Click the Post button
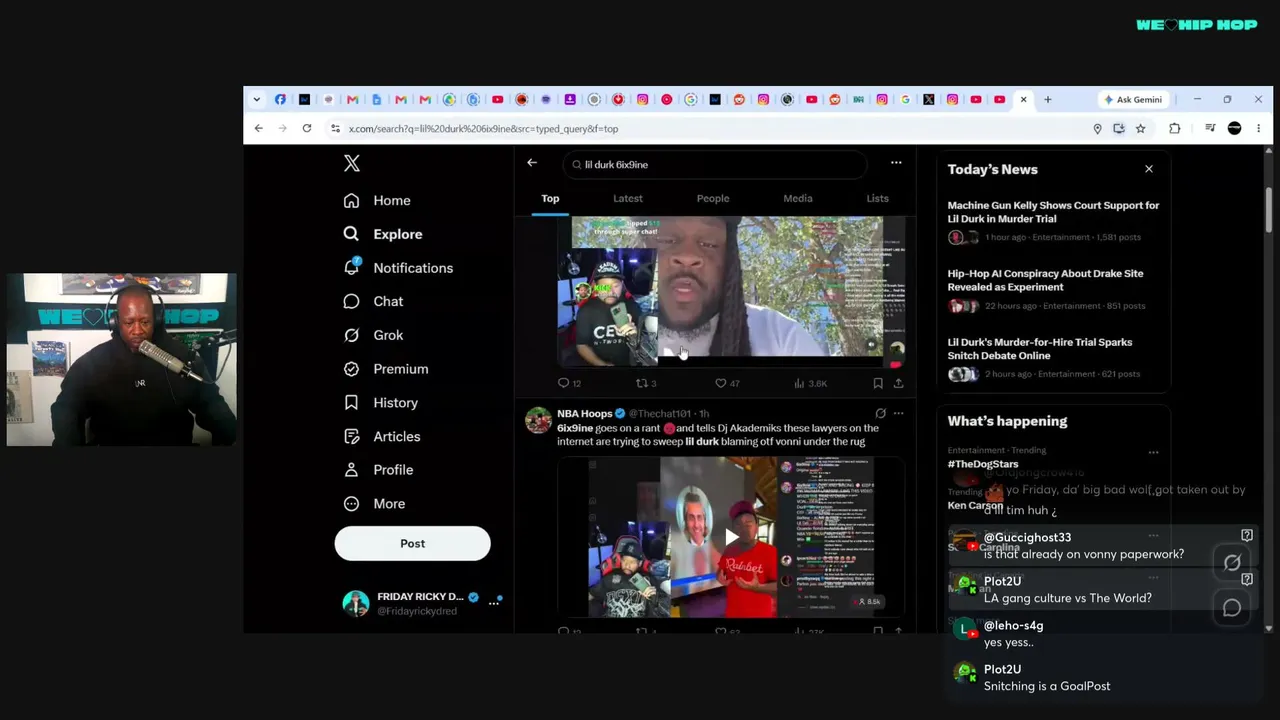The width and height of the screenshot is (1280, 720). 412,543
